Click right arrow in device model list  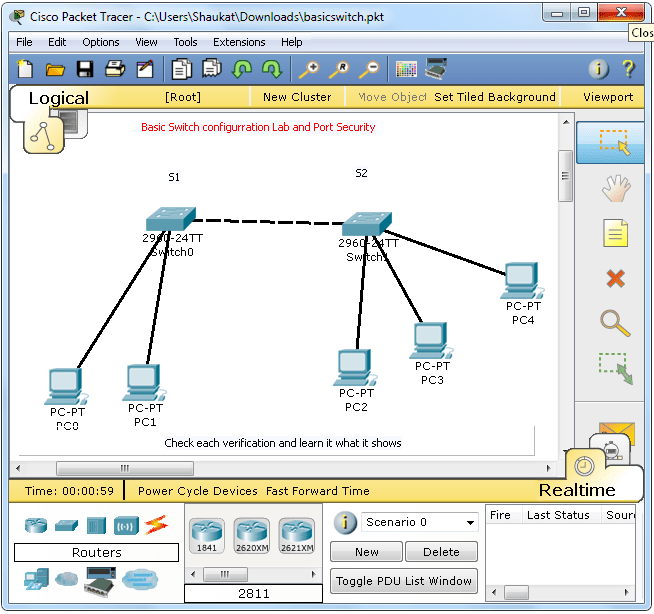tap(314, 574)
